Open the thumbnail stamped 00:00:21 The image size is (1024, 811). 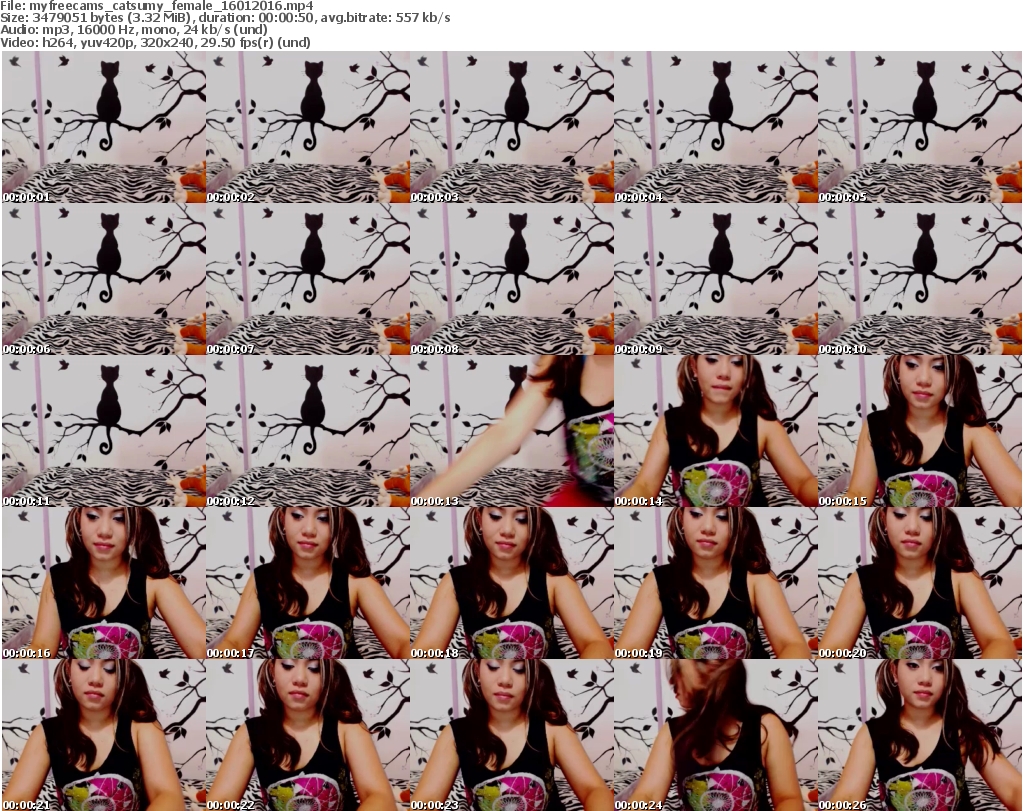coord(104,735)
